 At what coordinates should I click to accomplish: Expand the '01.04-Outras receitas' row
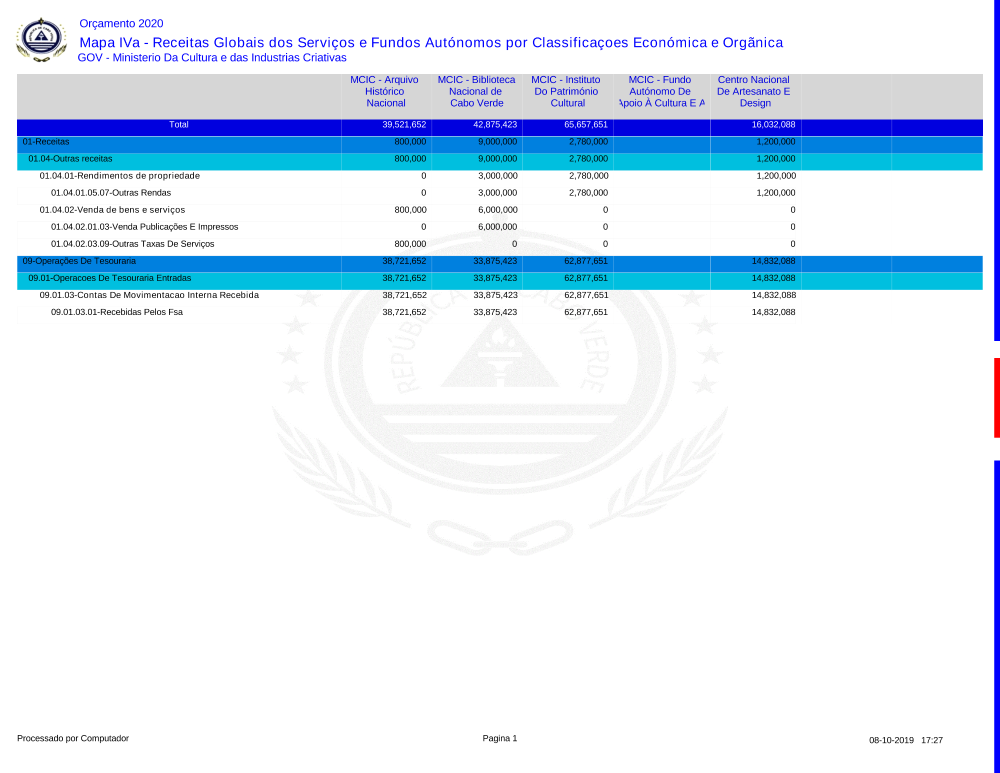tap(70, 159)
